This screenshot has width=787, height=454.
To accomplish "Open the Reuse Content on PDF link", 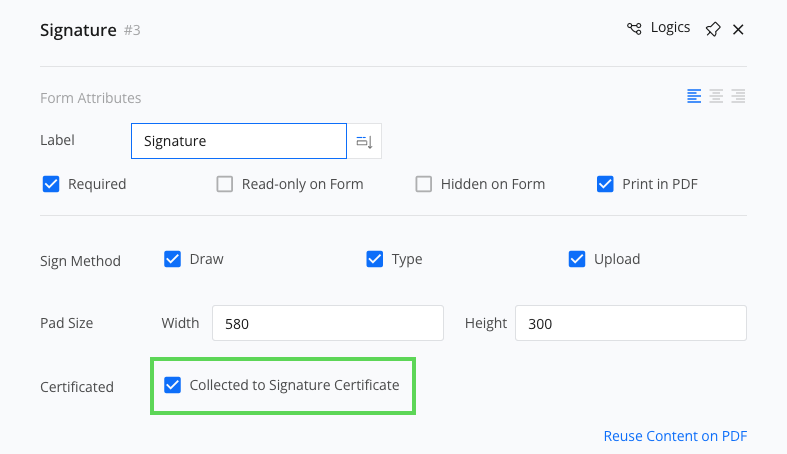I will (x=675, y=436).
